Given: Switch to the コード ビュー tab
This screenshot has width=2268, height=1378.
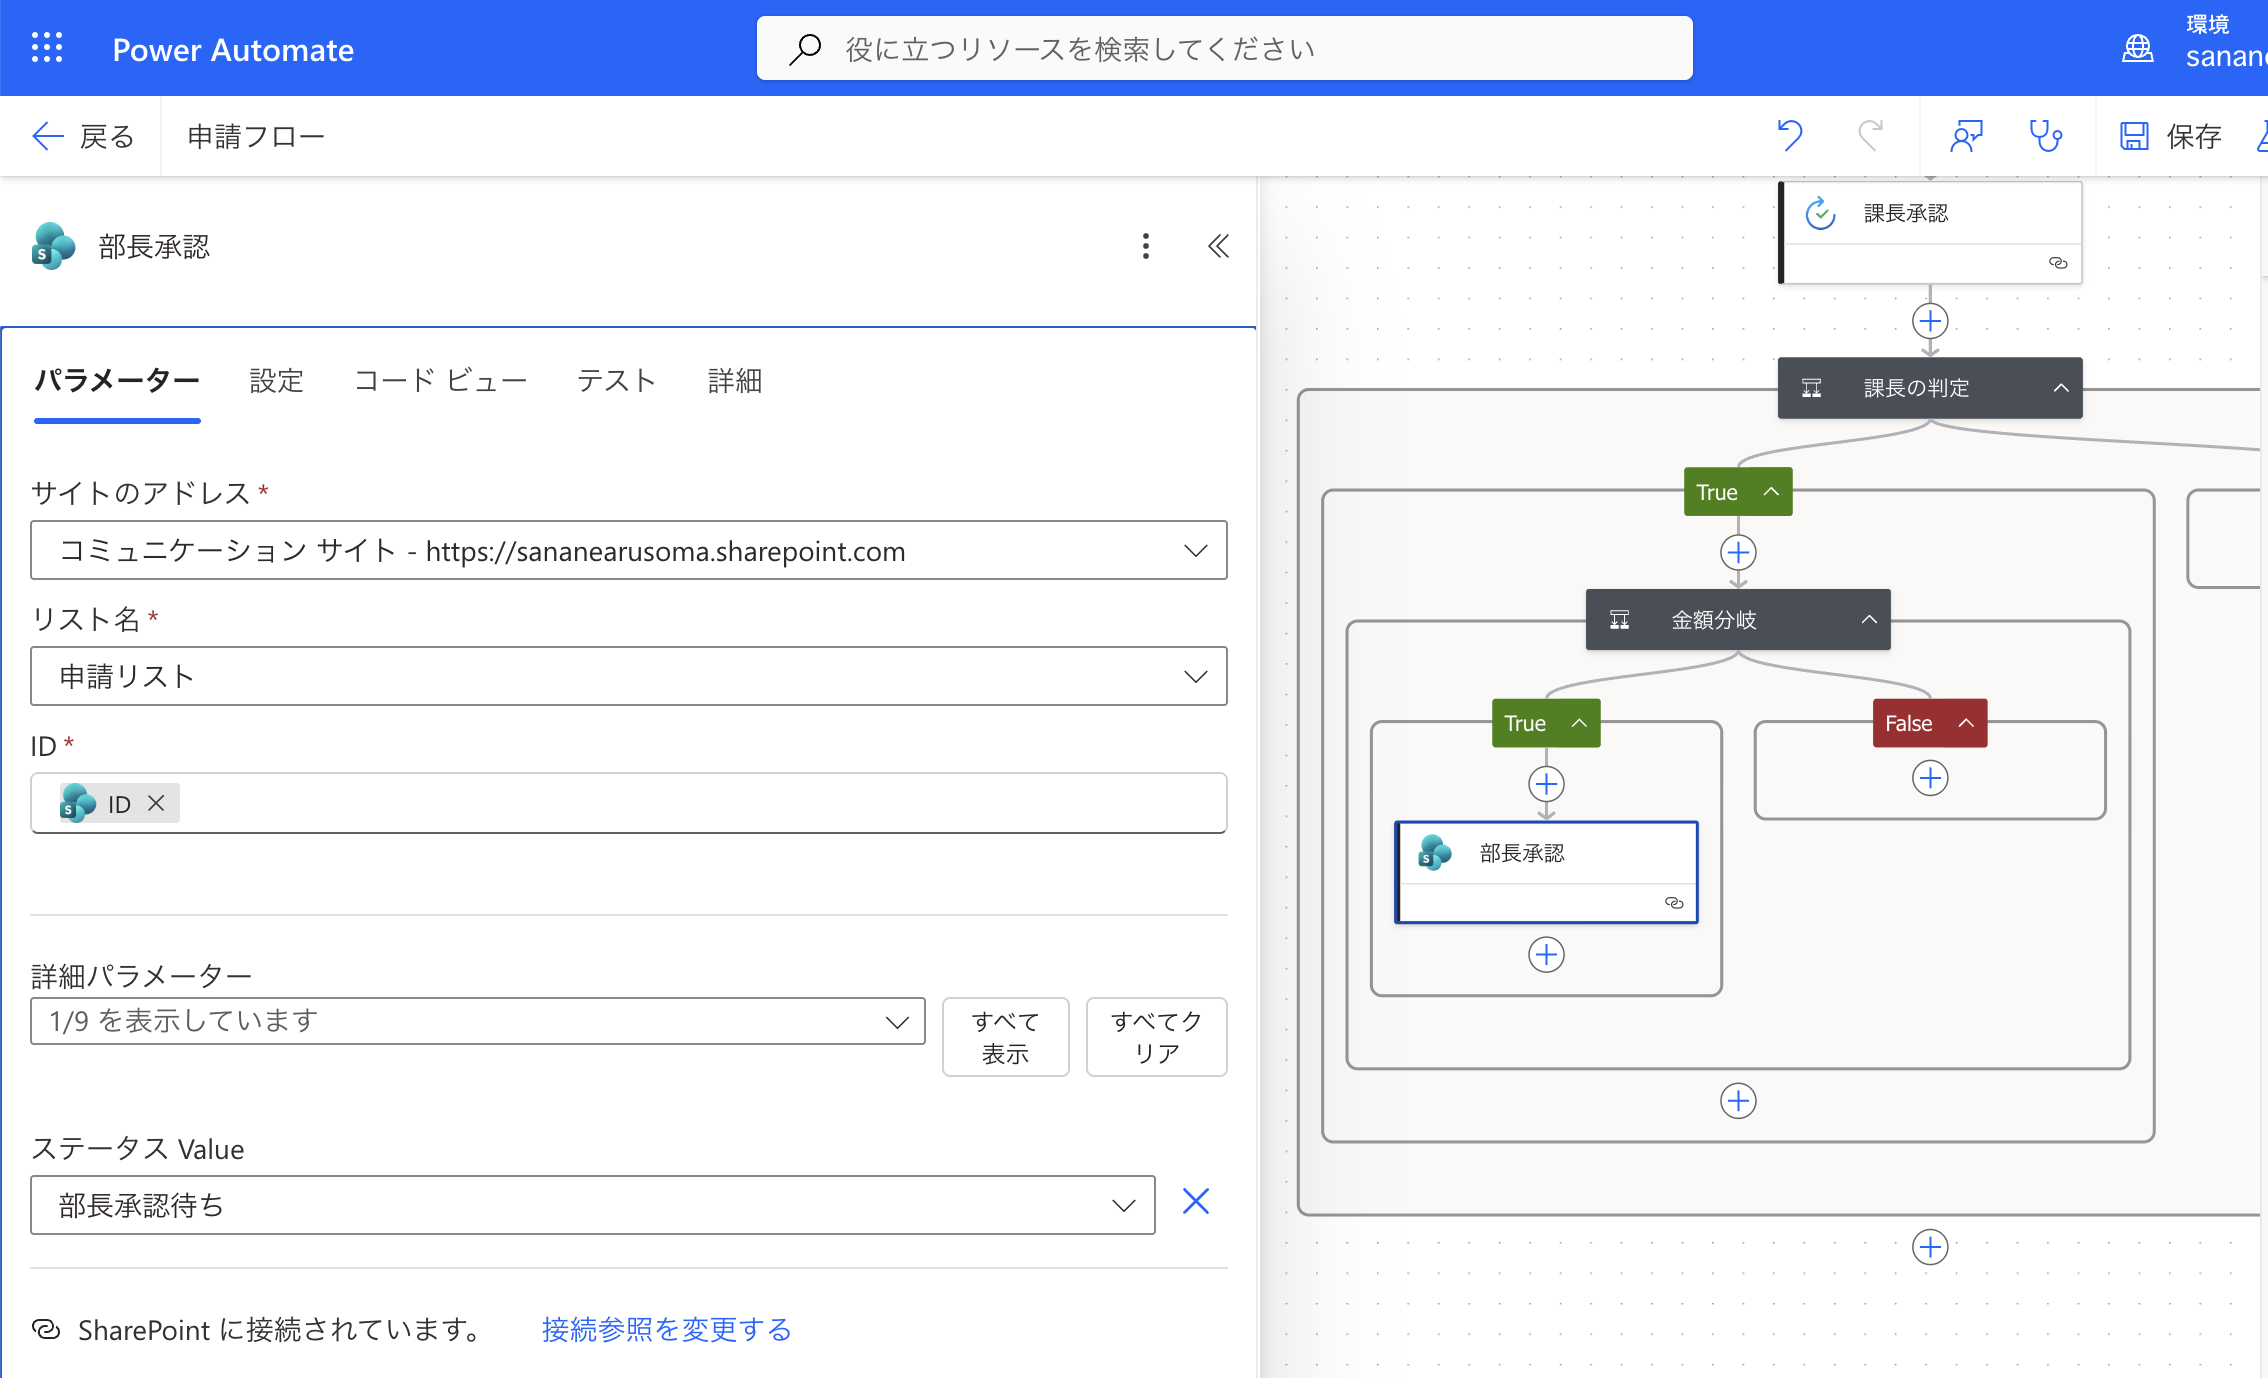Looking at the screenshot, I should pyautogui.click(x=440, y=380).
